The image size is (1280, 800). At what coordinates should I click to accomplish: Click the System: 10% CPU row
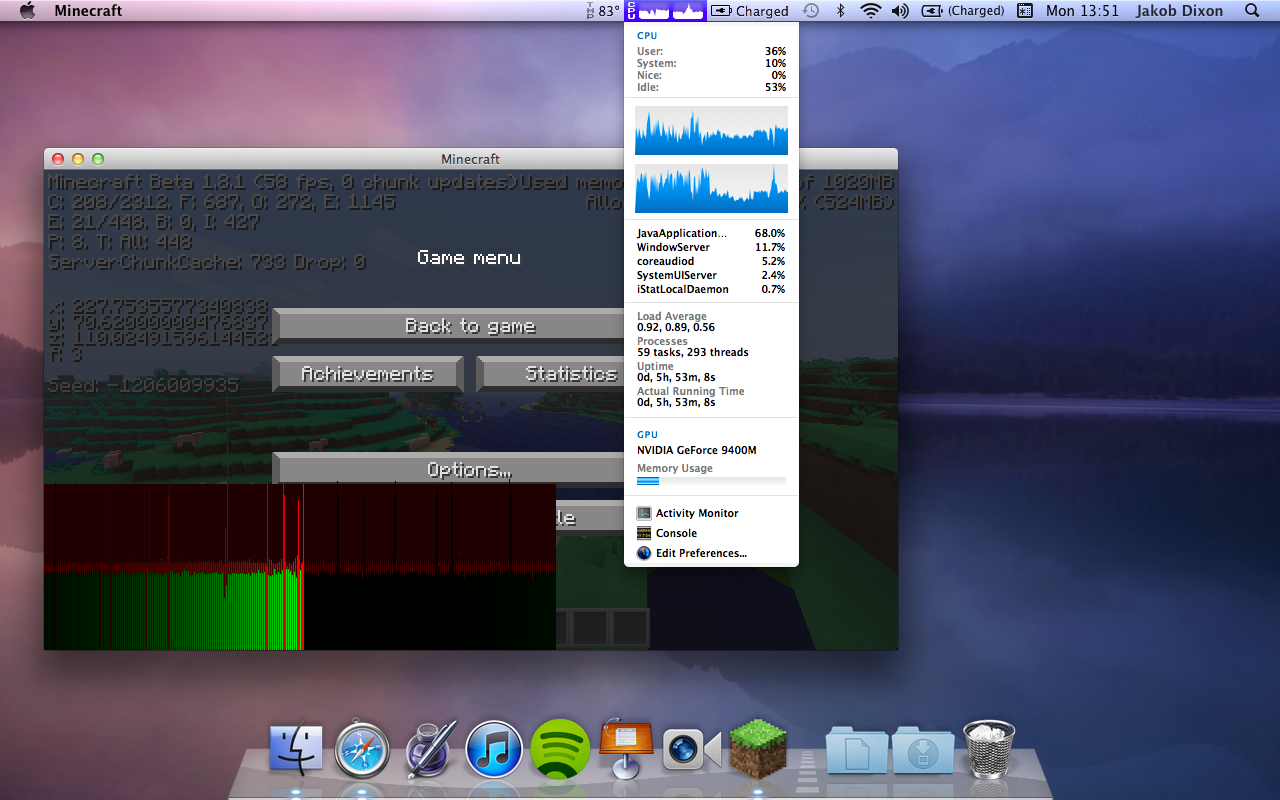click(x=711, y=63)
